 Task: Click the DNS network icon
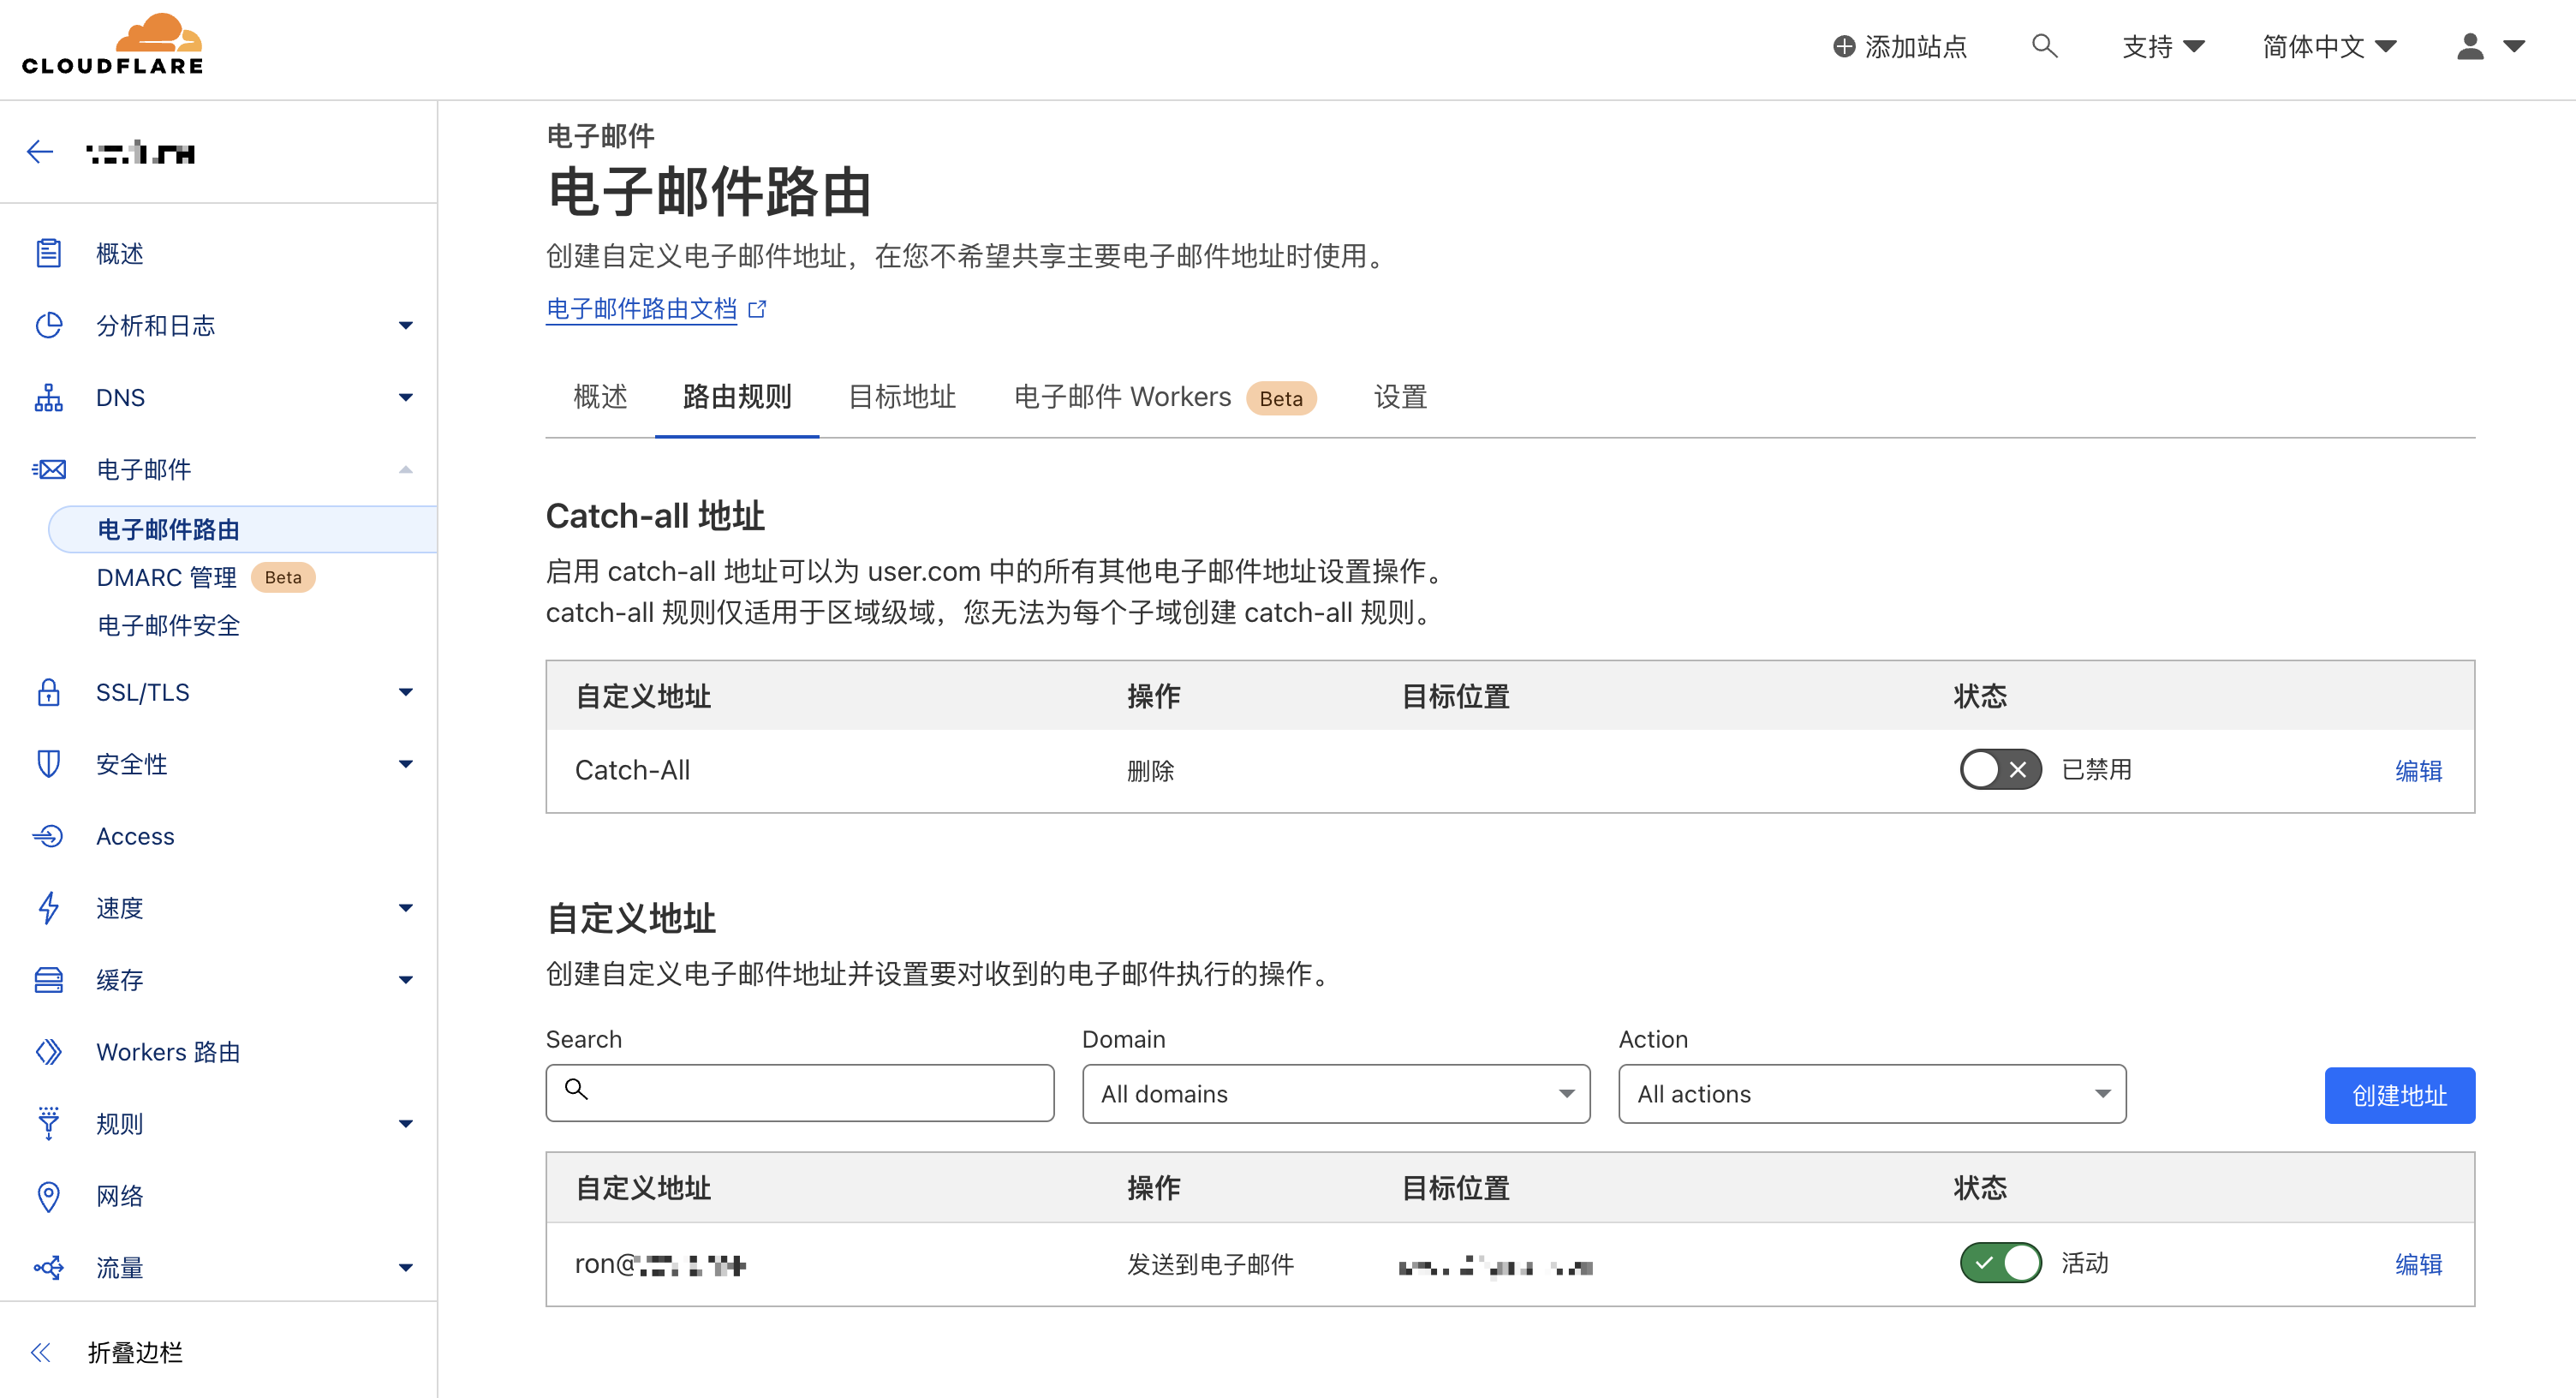[48, 397]
